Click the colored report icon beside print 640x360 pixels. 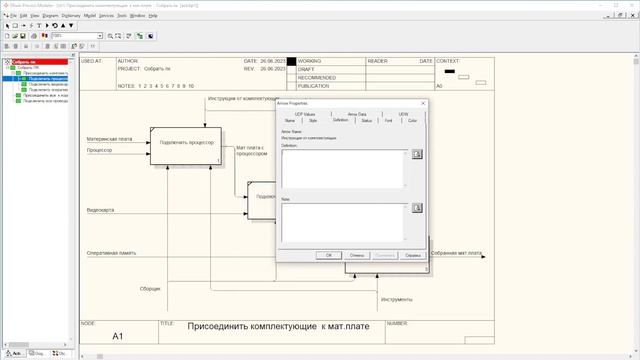[44, 36]
